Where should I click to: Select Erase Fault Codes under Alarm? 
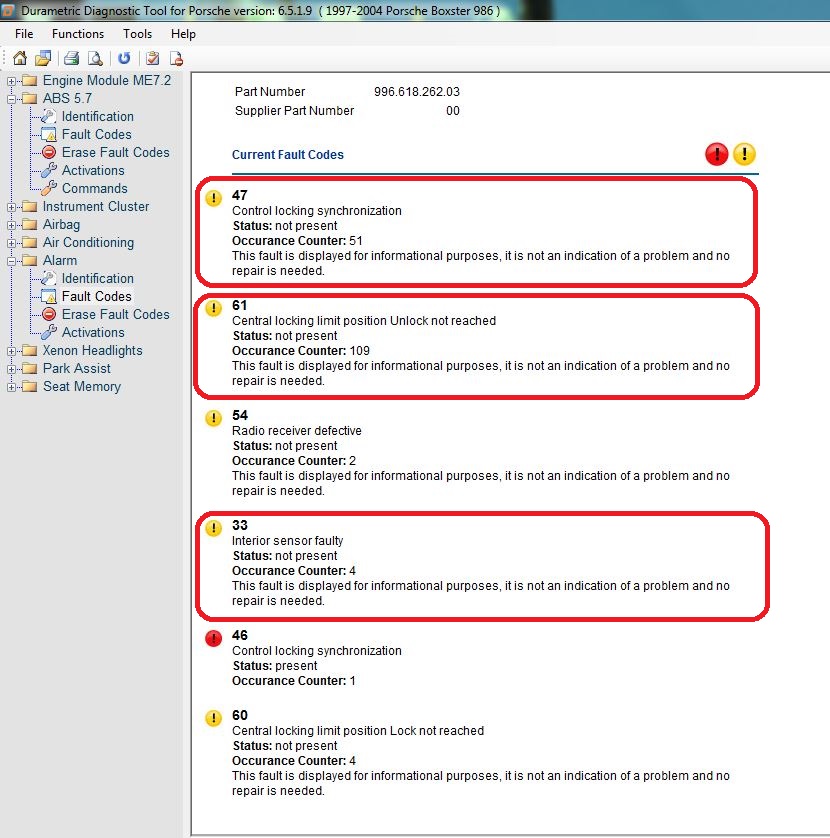coord(115,314)
